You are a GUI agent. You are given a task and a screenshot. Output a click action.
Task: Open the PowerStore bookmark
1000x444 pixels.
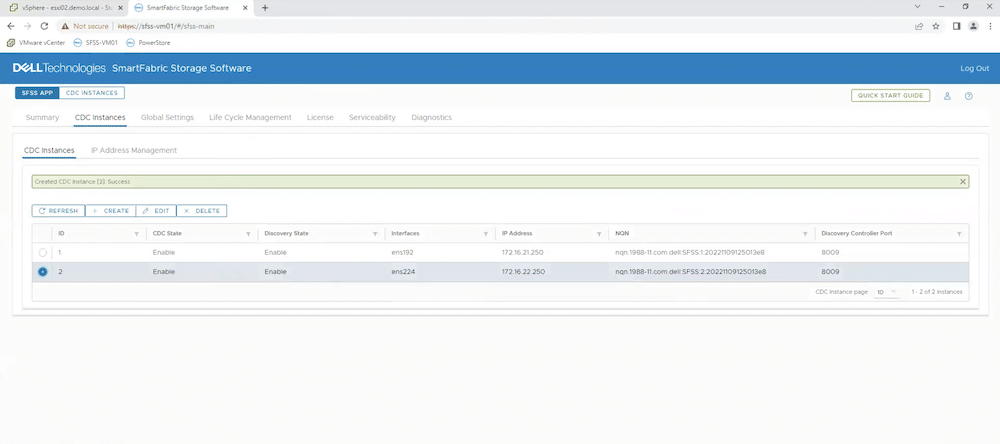point(149,43)
